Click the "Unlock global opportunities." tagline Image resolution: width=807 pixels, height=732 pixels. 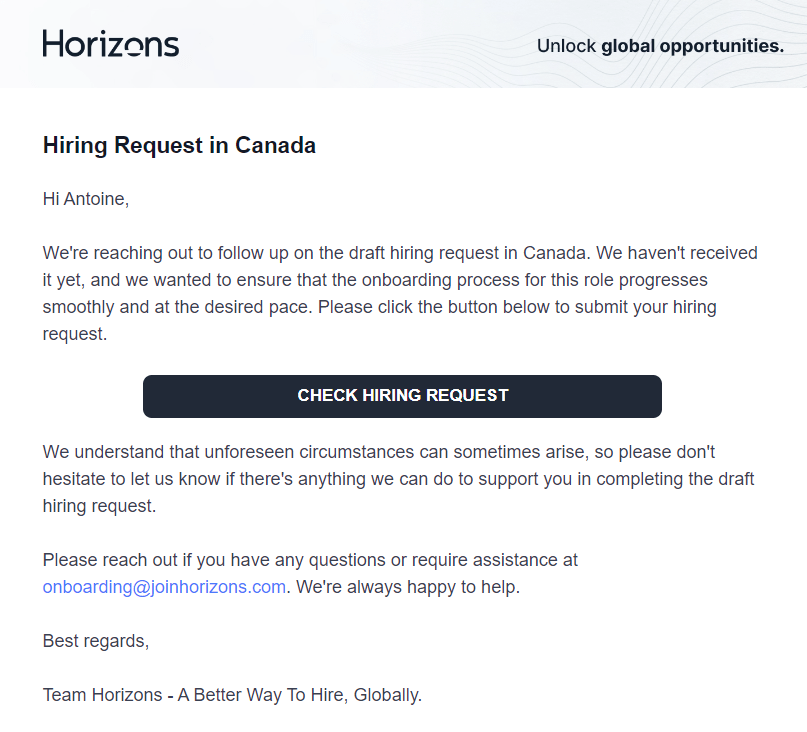tap(660, 46)
